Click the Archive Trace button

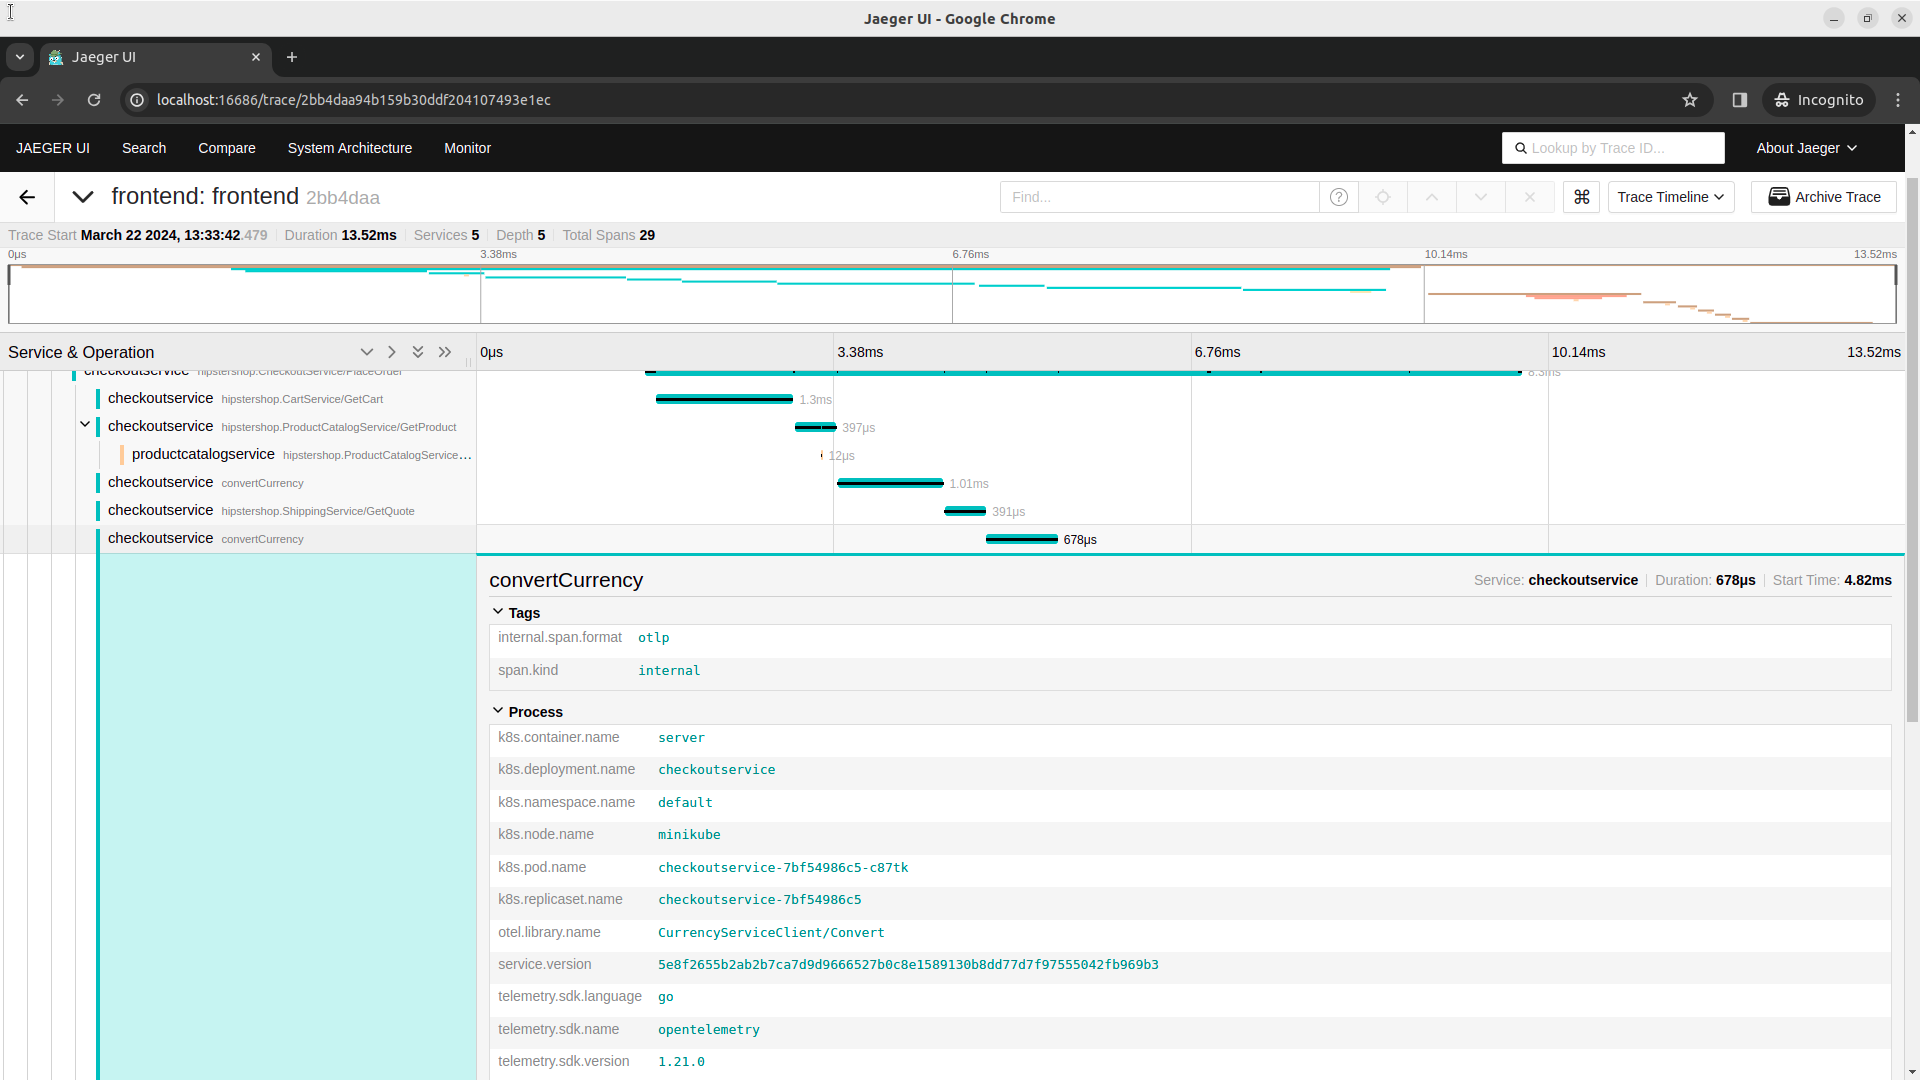(1824, 196)
